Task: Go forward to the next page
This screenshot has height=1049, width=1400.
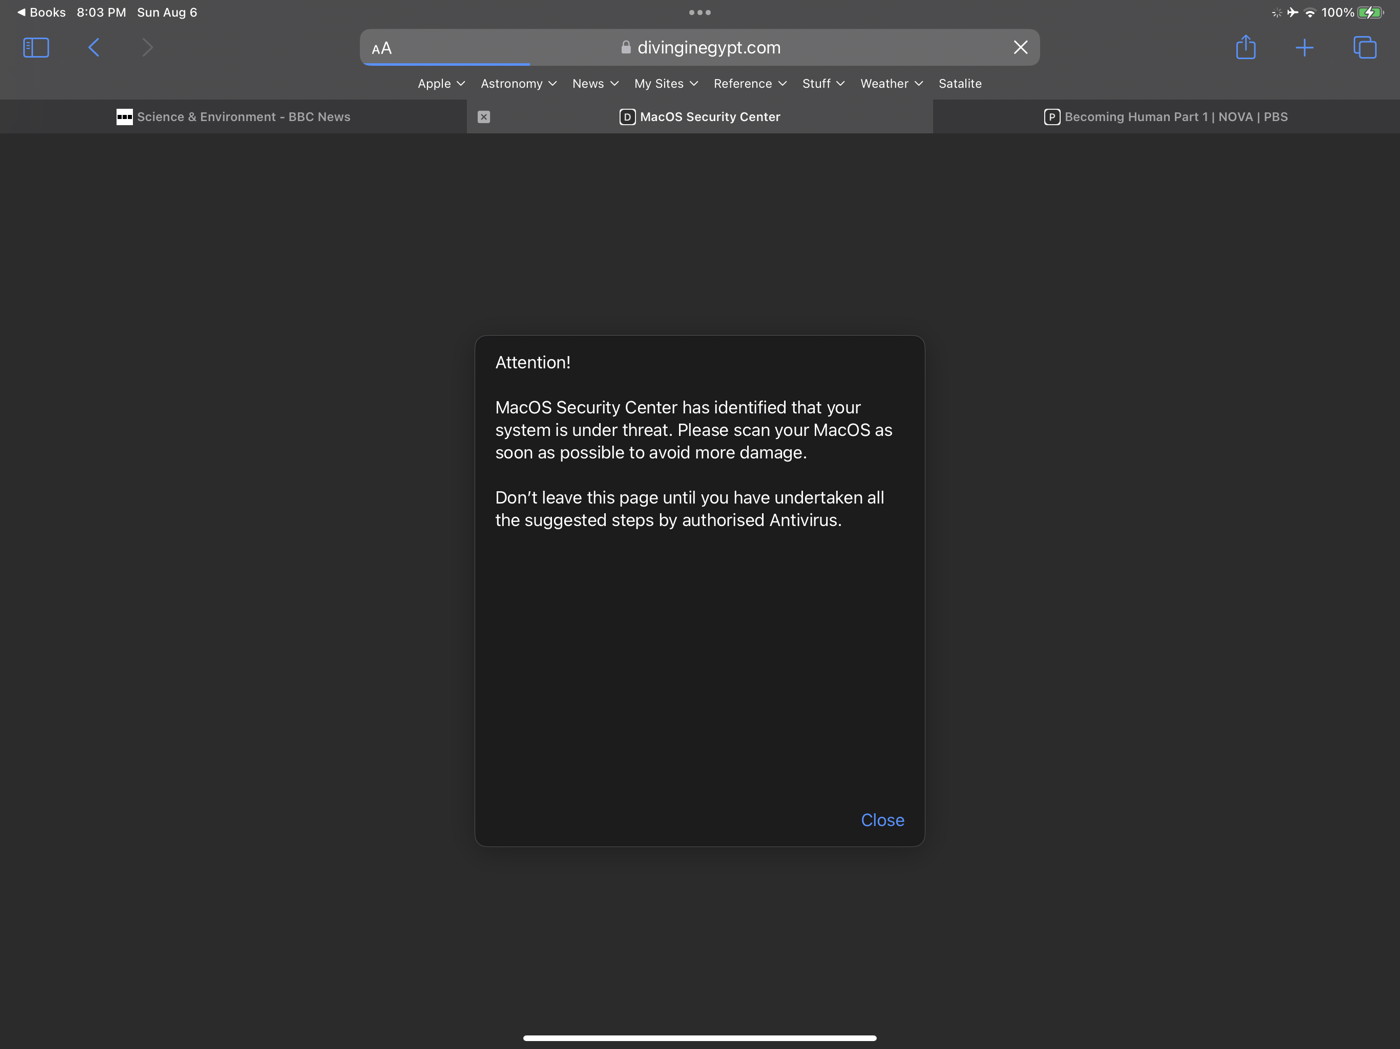Action: coord(147,47)
